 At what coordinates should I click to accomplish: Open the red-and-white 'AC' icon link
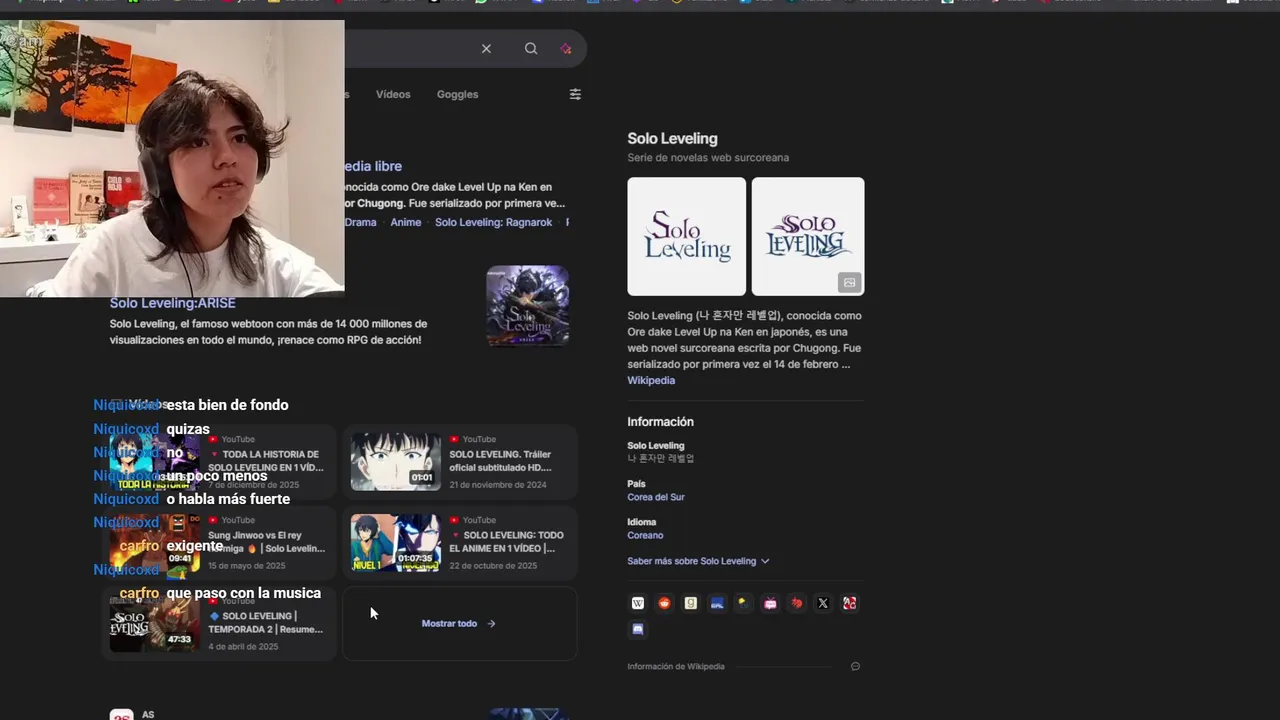(849, 603)
